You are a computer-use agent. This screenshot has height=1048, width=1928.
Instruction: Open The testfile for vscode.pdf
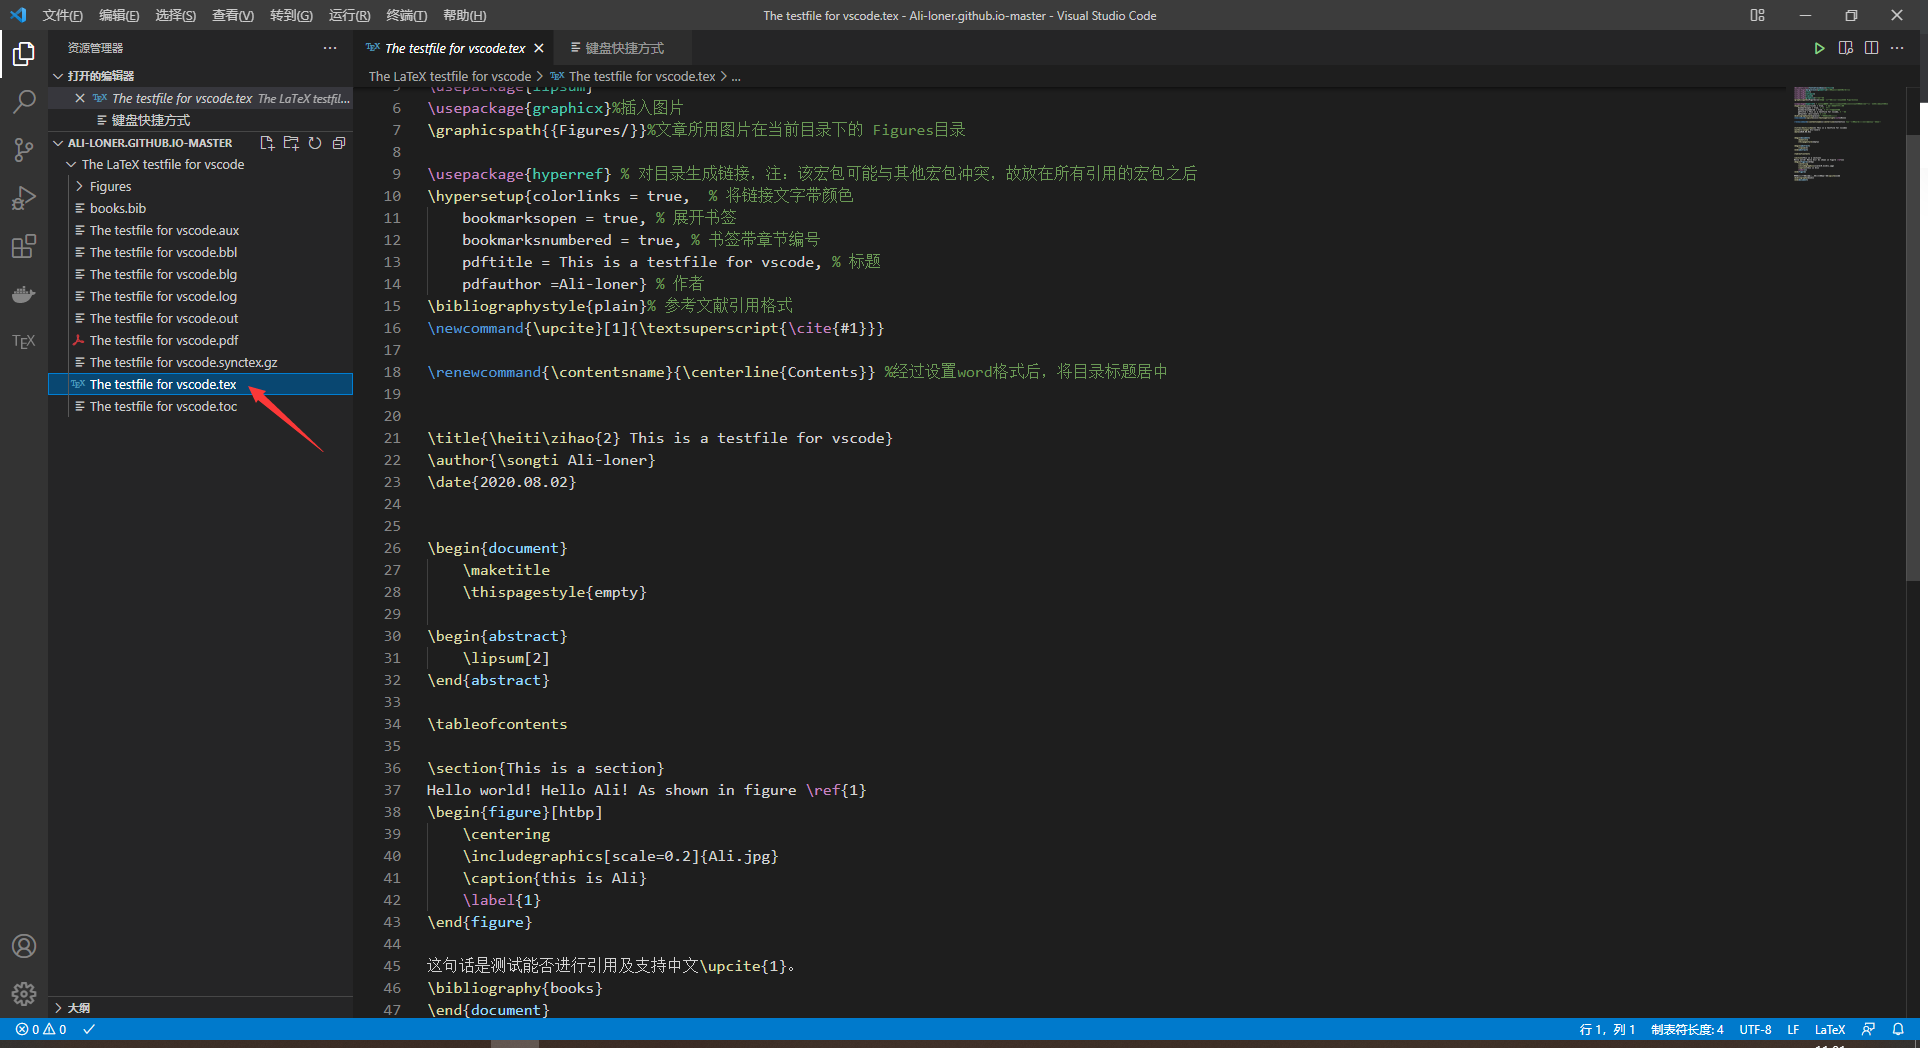point(200,340)
